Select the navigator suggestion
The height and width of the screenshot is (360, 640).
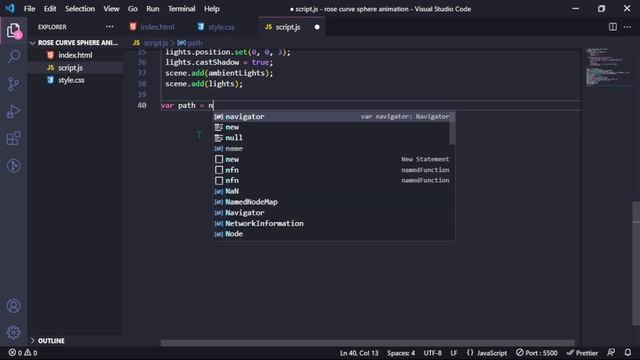(x=333, y=117)
